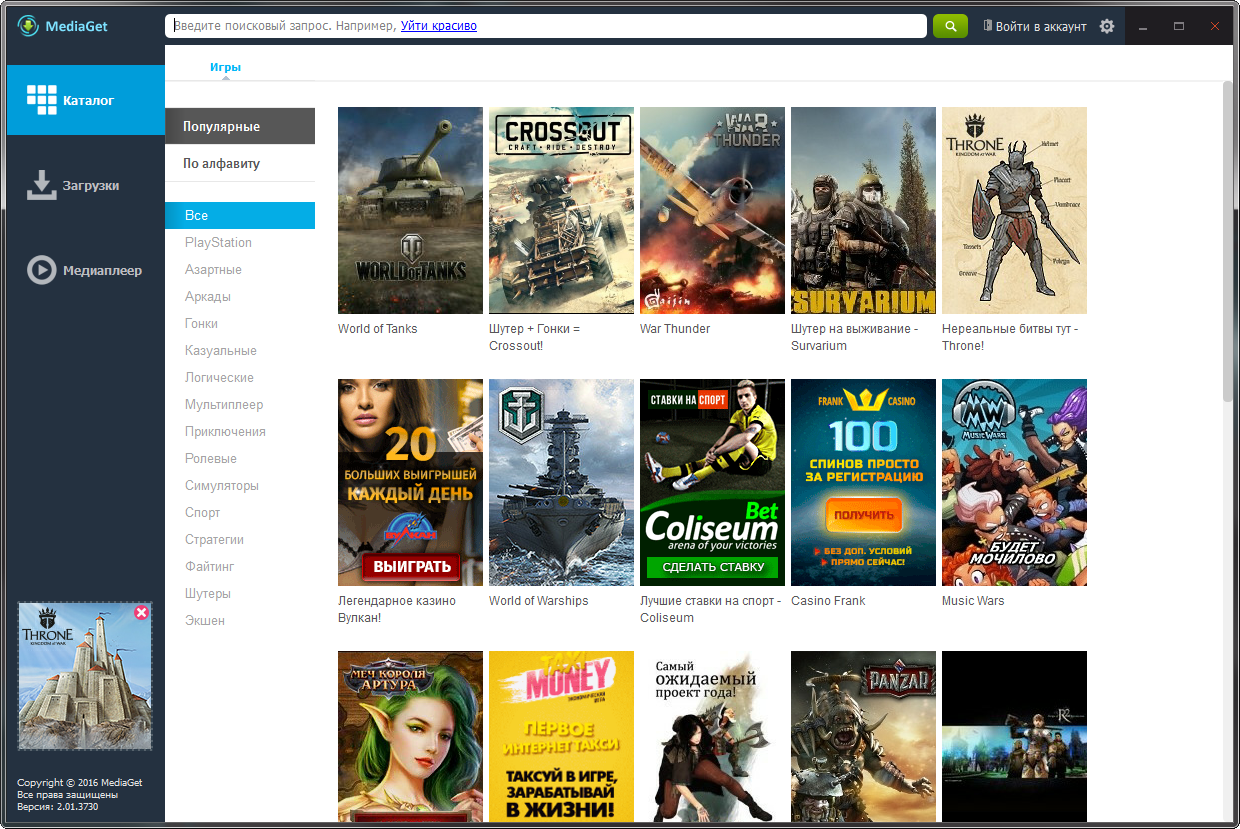Open the Bet Coliseum cover image
Image resolution: width=1240 pixels, height=829 pixels.
click(712, 482)
